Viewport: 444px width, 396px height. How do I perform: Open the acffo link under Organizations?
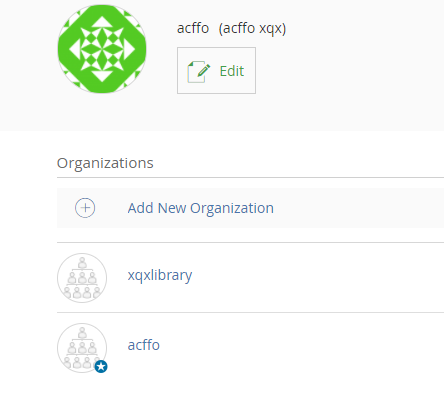(x=144, y=345)
